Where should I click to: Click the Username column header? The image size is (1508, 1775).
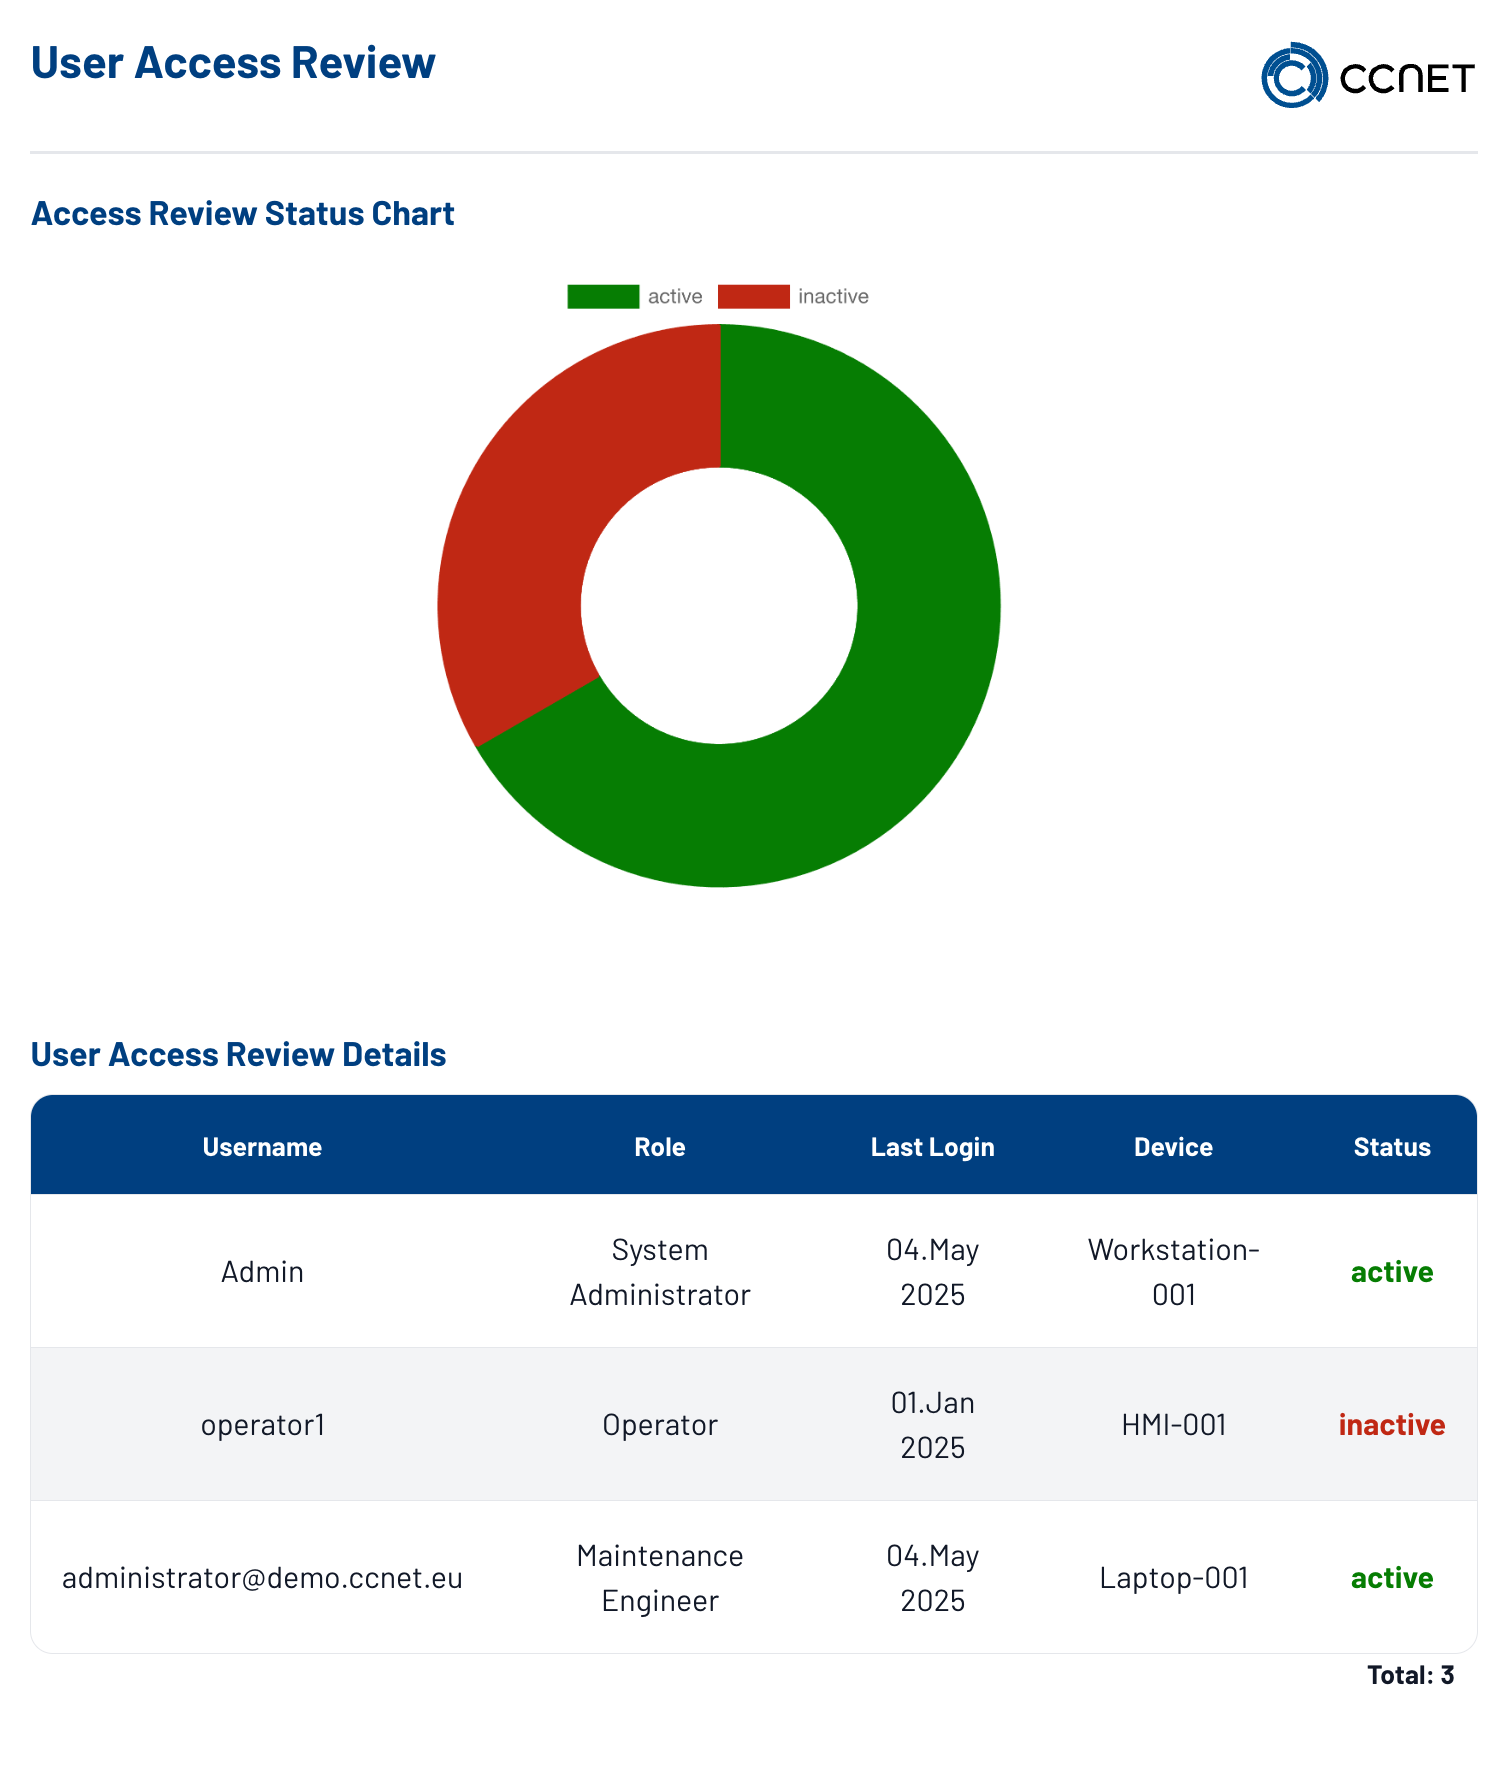pos(262,1147)
